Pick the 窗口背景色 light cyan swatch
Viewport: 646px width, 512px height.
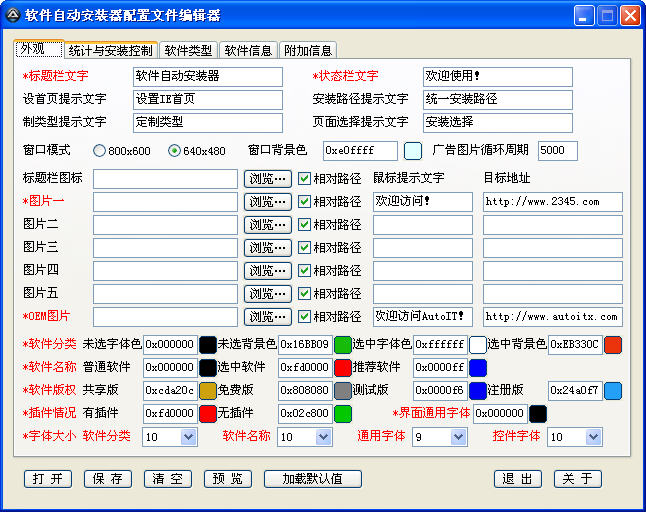[x=413, y=151]
